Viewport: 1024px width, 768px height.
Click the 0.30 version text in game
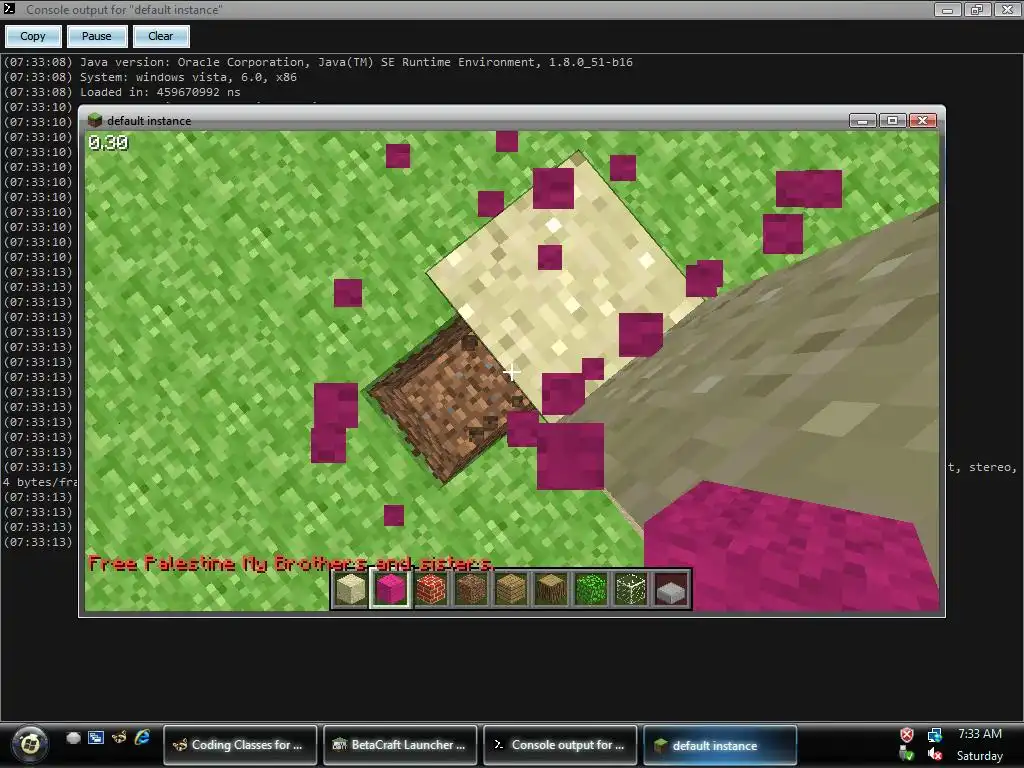point(108,142)
